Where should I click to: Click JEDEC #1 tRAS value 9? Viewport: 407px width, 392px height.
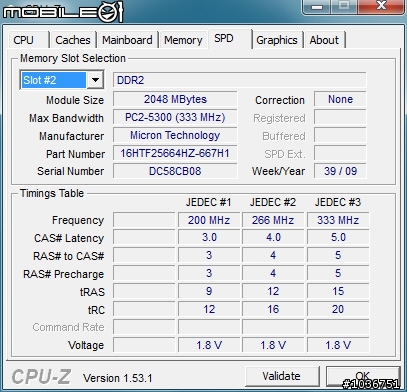point(209,291)
